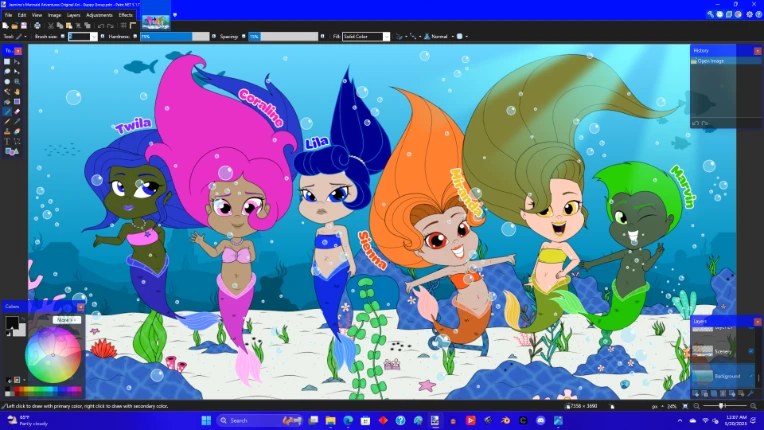Image resolution: width=764 pixels, height=430 pixels.
Task: Open the image list dropdown arrow
Action: pyautogui.click(x=175, y=15)
